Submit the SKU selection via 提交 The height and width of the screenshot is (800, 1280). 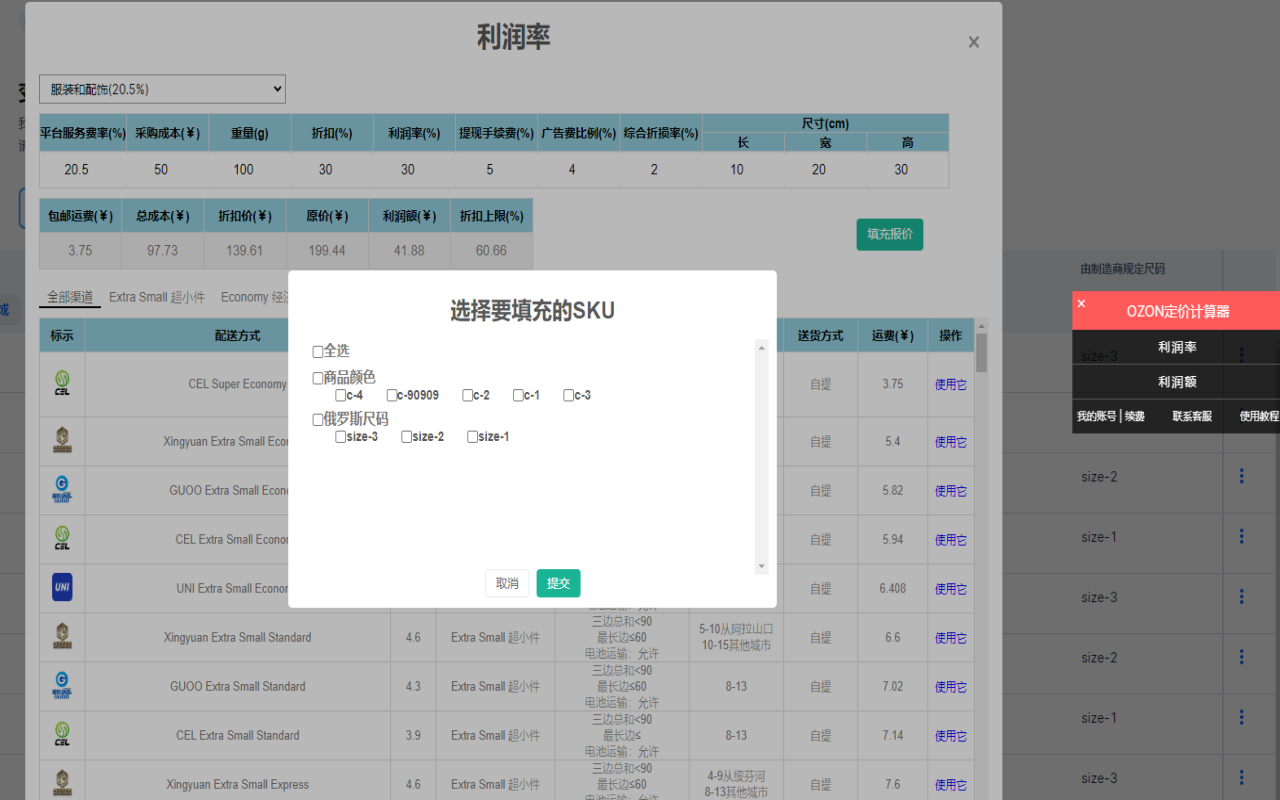pyautogui.click(x=558, y=583)
